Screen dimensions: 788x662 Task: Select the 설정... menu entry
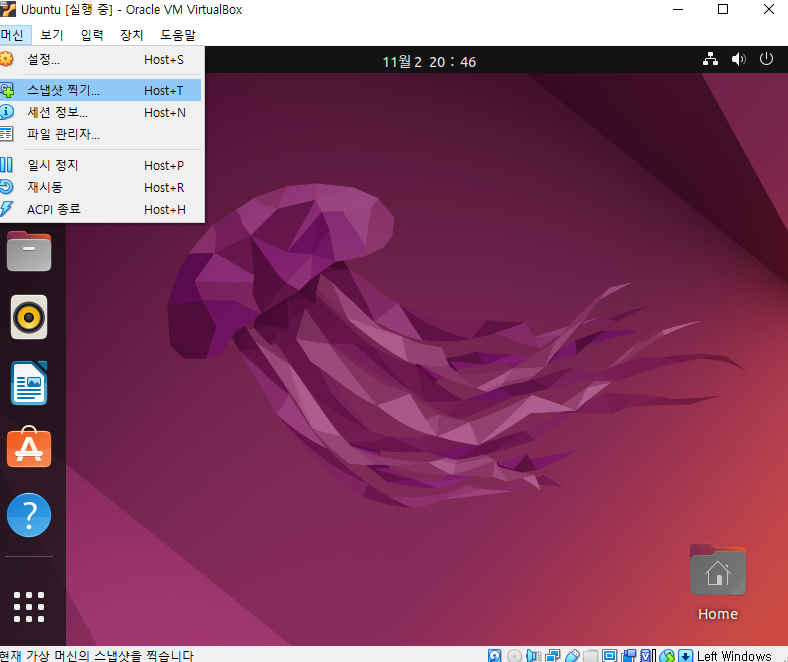tap(101, 59)
